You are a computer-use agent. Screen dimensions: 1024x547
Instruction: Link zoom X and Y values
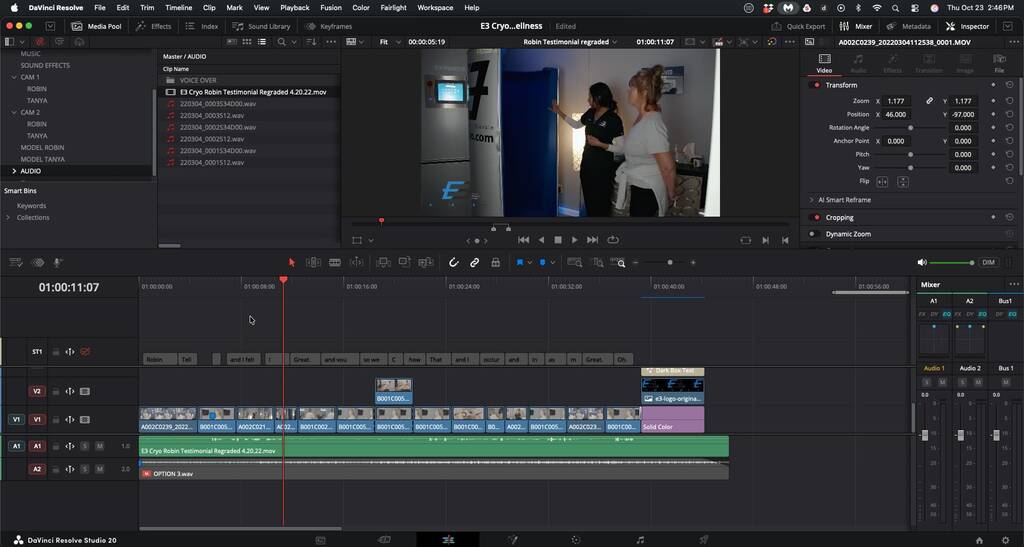929,101
